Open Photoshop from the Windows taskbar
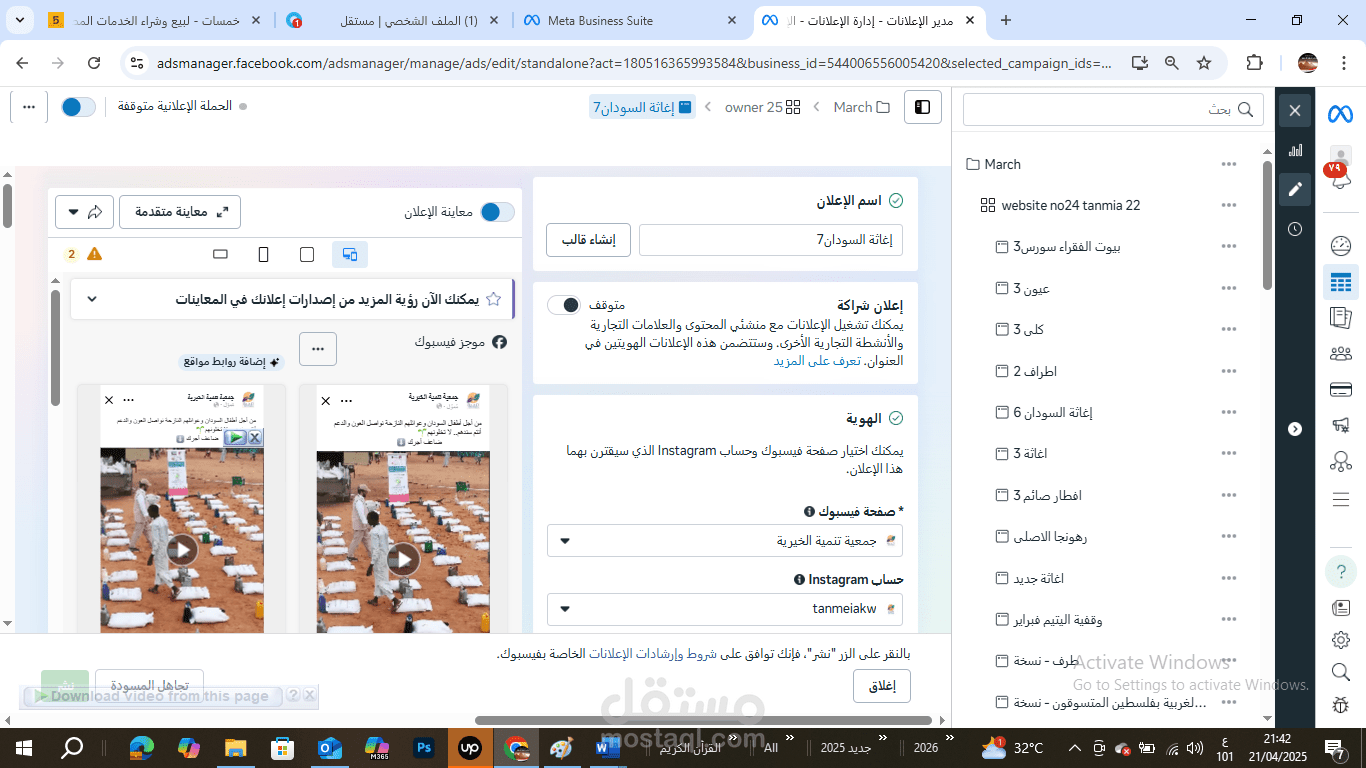Viewport: 1366px width, 768px height. pos(423,747)
